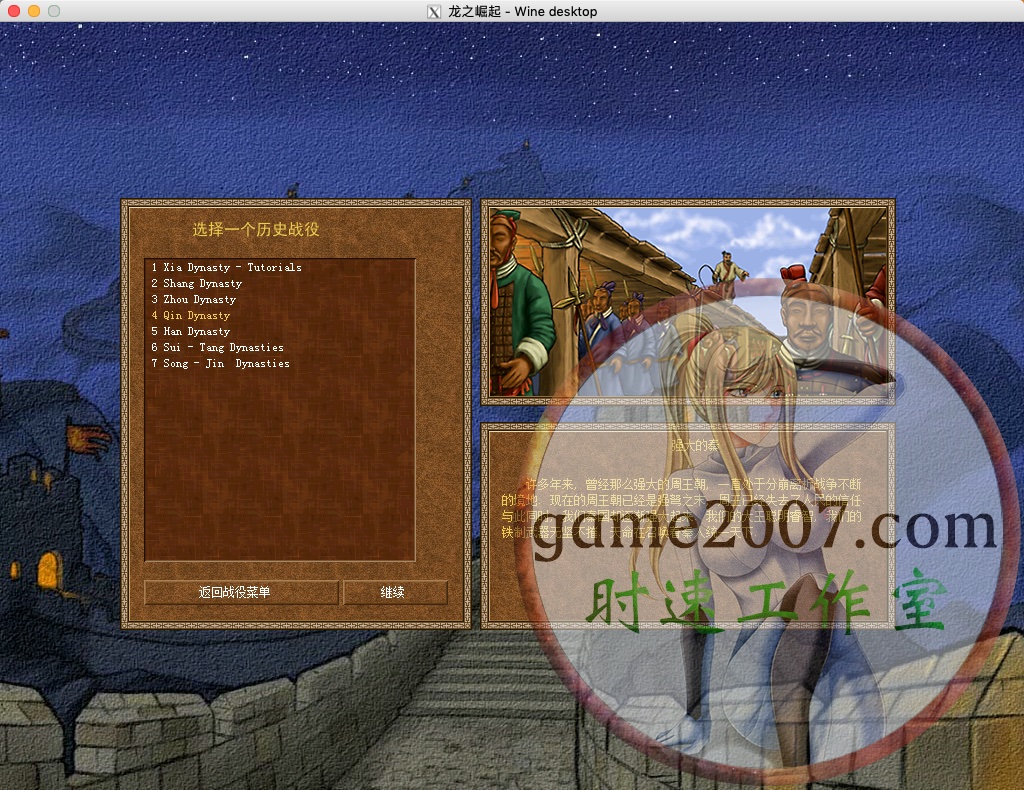Image resolution: width=1024 pixels, height=790 pixels.
Task: Click the 返回战役菜单 button
Action: pos(241,592)
